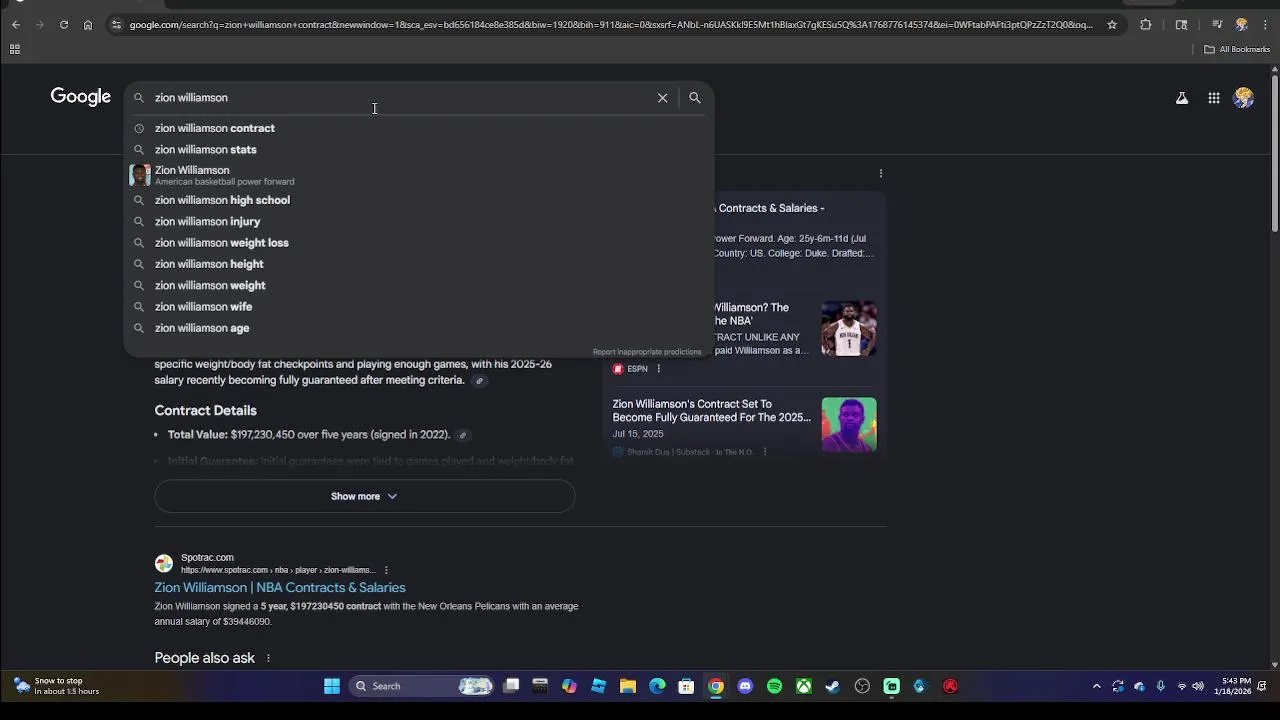Reload the page with refresh icon
The image size is (1280, 720).
click(63, 25)
